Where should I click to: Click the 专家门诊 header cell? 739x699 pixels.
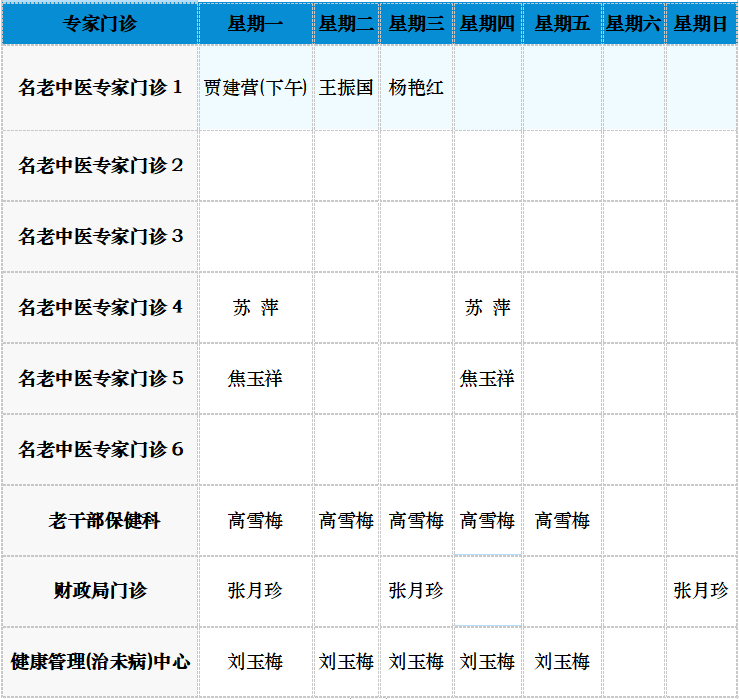click(x=100, y=24)
